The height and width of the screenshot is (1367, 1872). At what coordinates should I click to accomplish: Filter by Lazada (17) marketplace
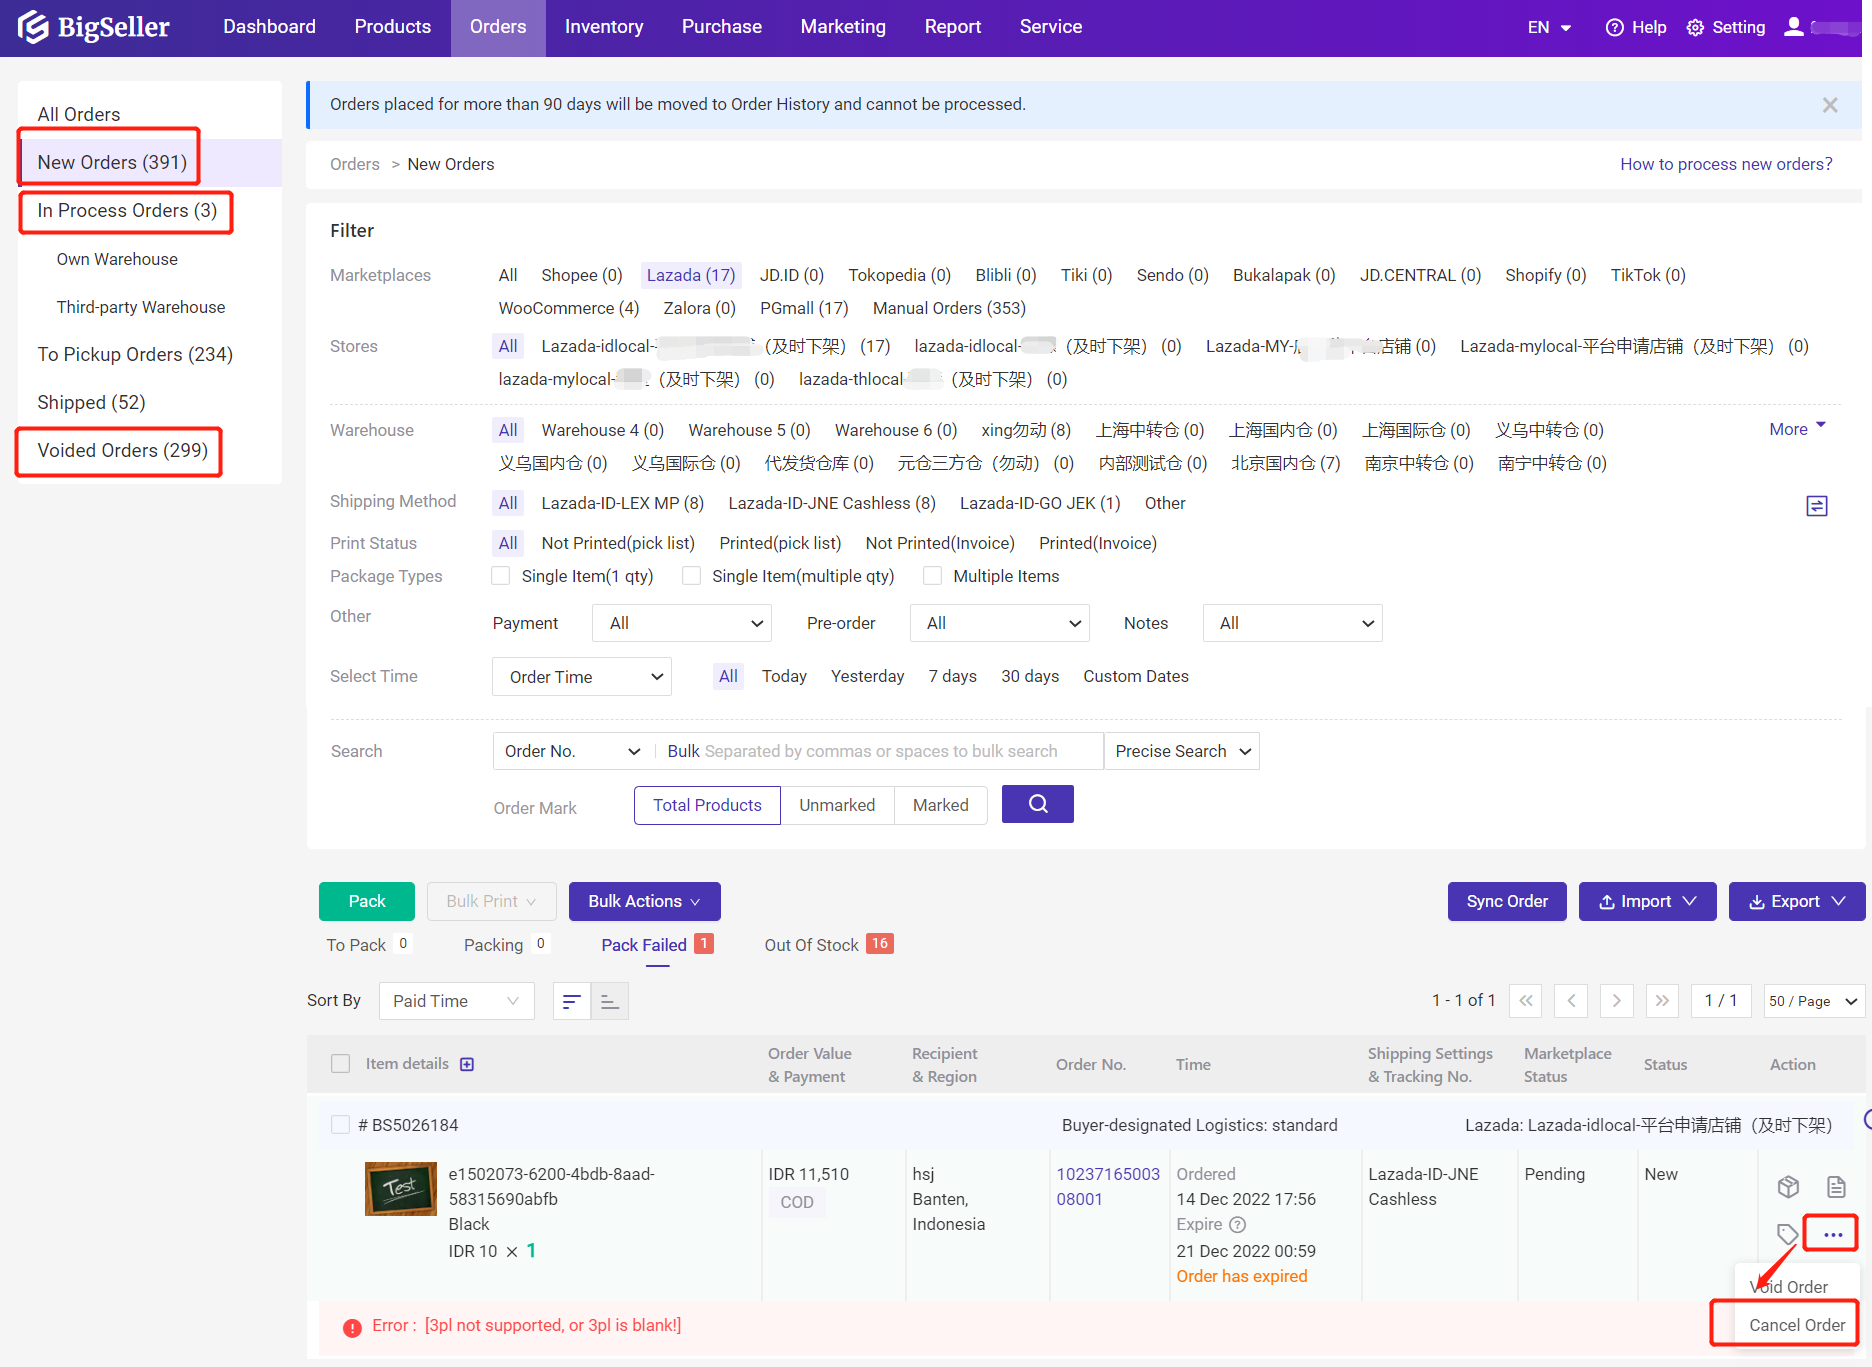pyautogui.click(x=691, y=275)
